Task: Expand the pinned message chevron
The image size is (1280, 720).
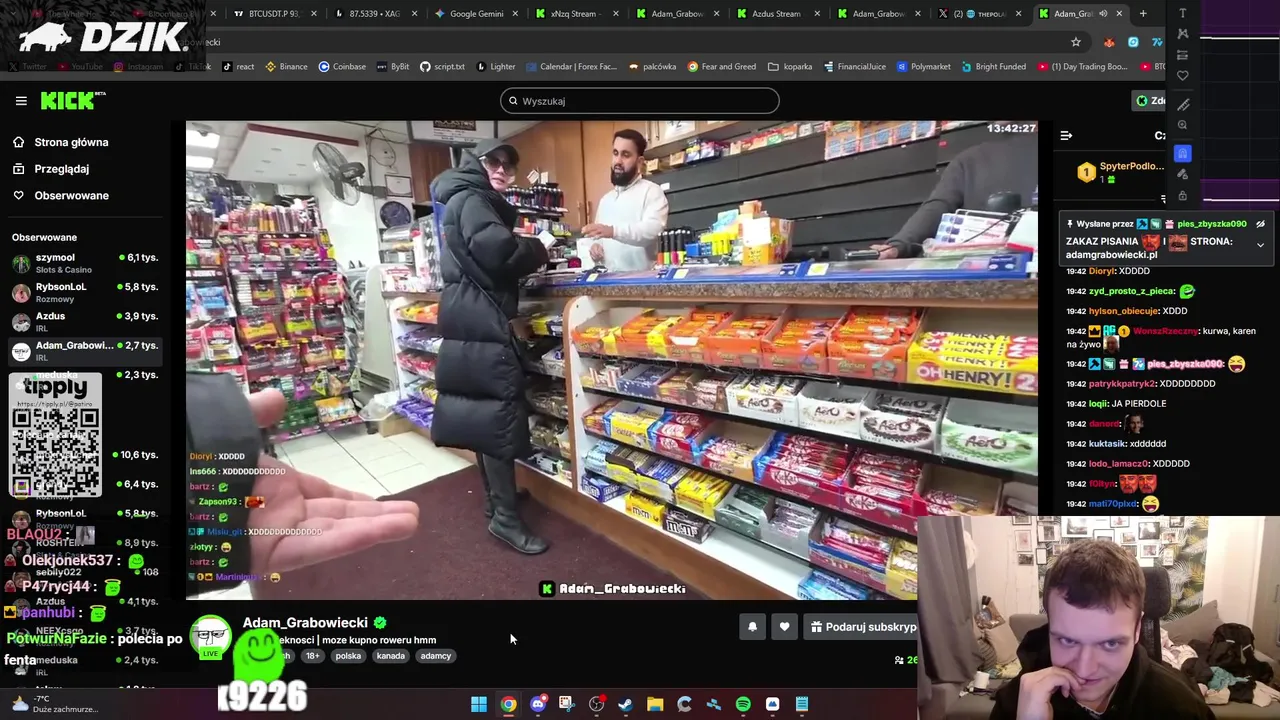Action: coord(1260,245)
